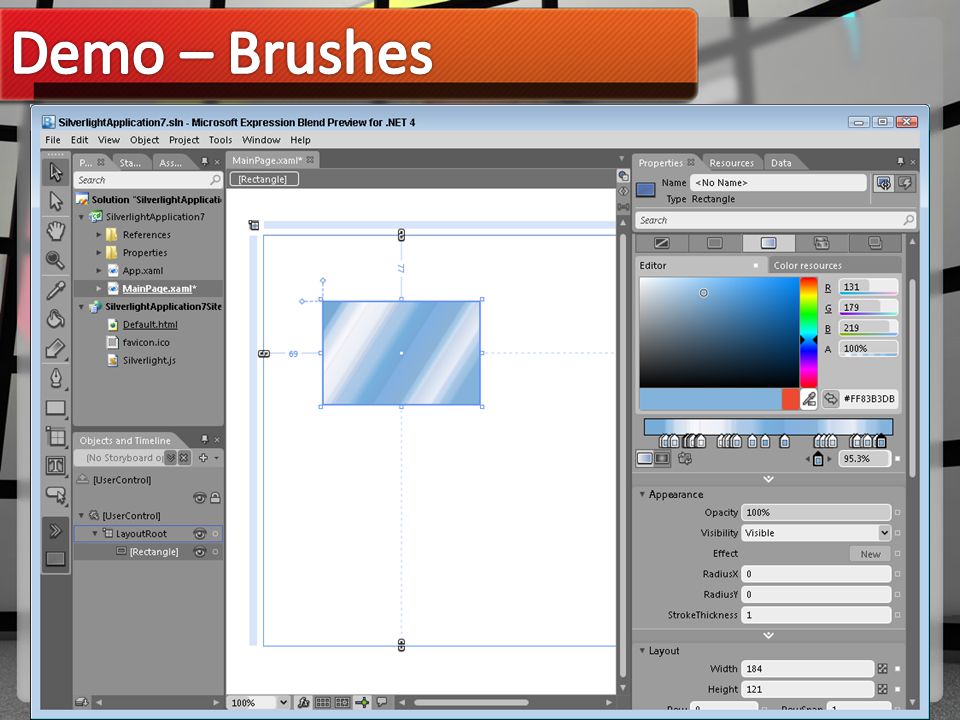
Task: Select the Pen tool
Action: (56, 378)
